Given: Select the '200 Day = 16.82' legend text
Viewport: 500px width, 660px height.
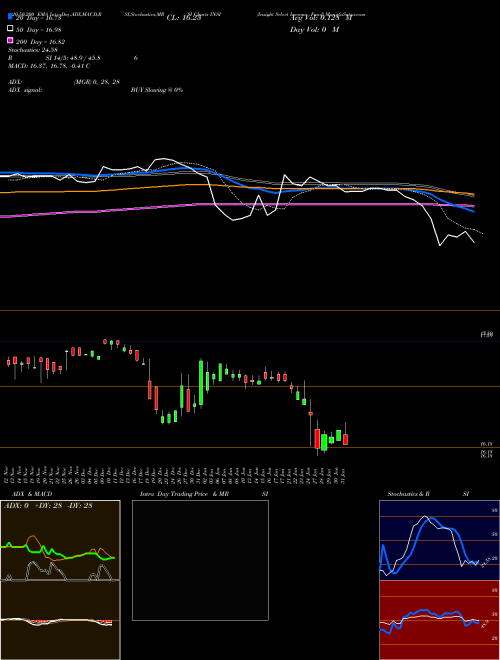Looking at the screenshot, I should (x=40, y=42).
